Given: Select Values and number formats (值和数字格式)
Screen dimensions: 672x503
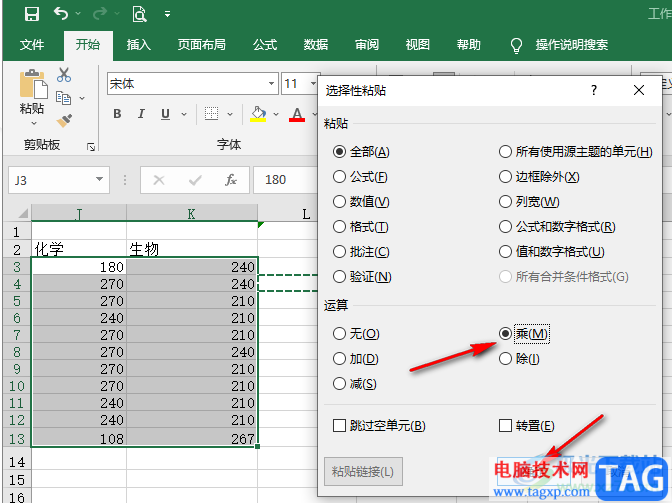Looking at the screenshot, I should coord(552,252).
